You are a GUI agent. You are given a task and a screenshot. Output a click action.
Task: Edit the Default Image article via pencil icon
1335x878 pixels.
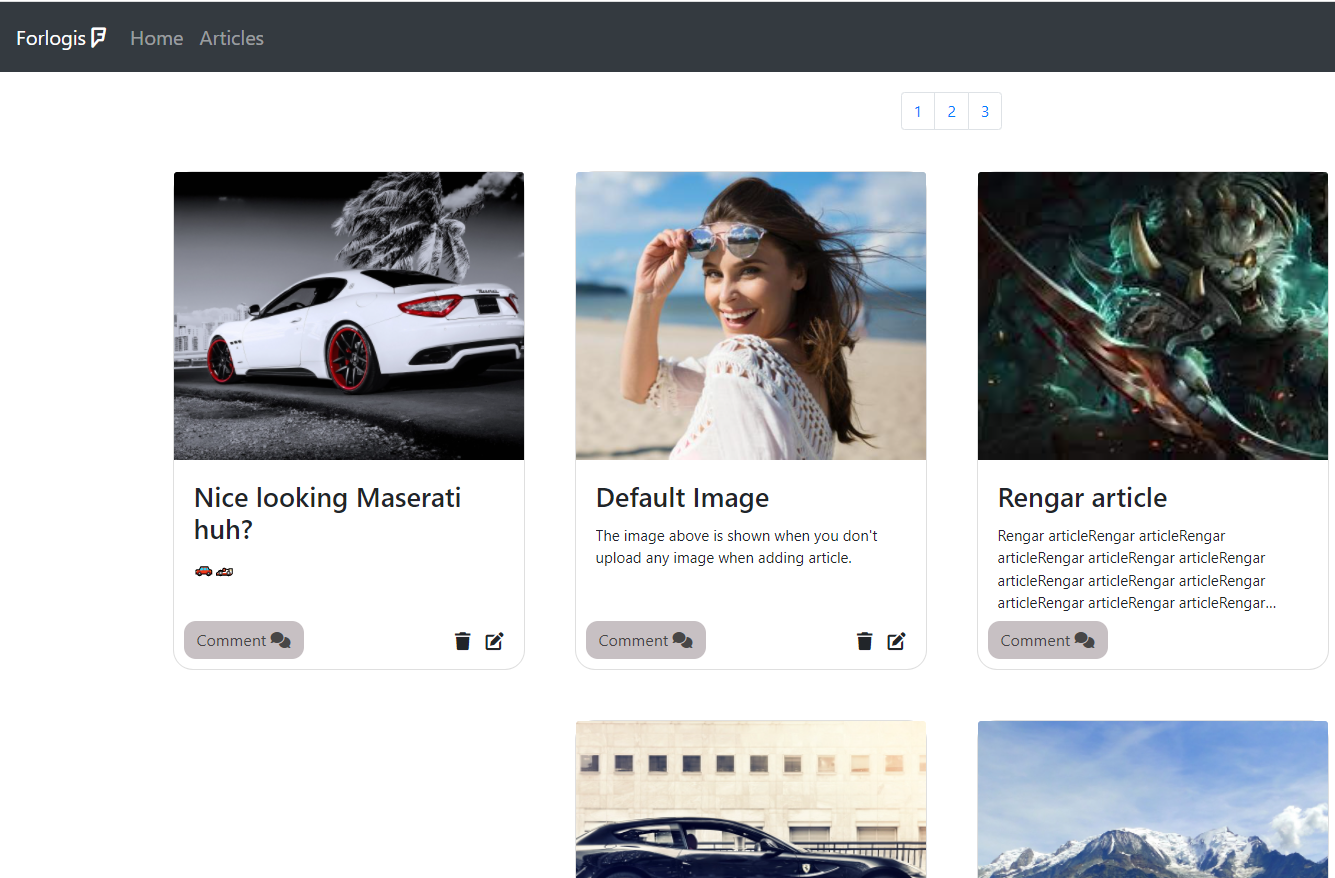point(896,641)
